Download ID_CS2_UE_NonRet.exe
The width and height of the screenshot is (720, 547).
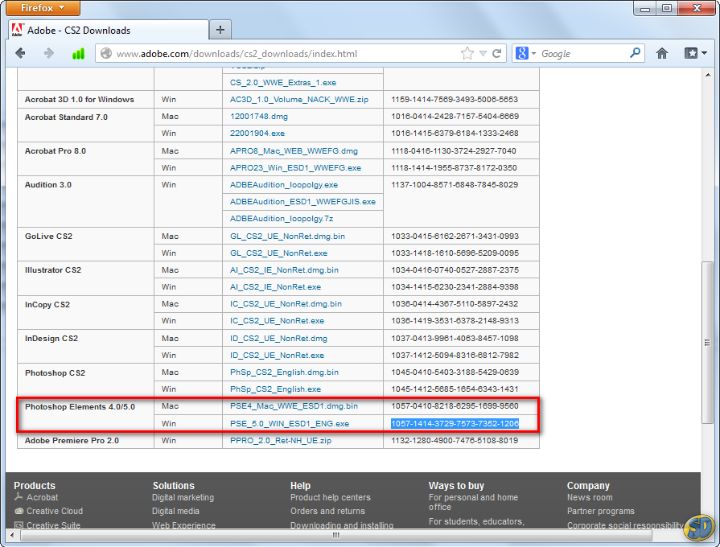(x=277, y=355)
